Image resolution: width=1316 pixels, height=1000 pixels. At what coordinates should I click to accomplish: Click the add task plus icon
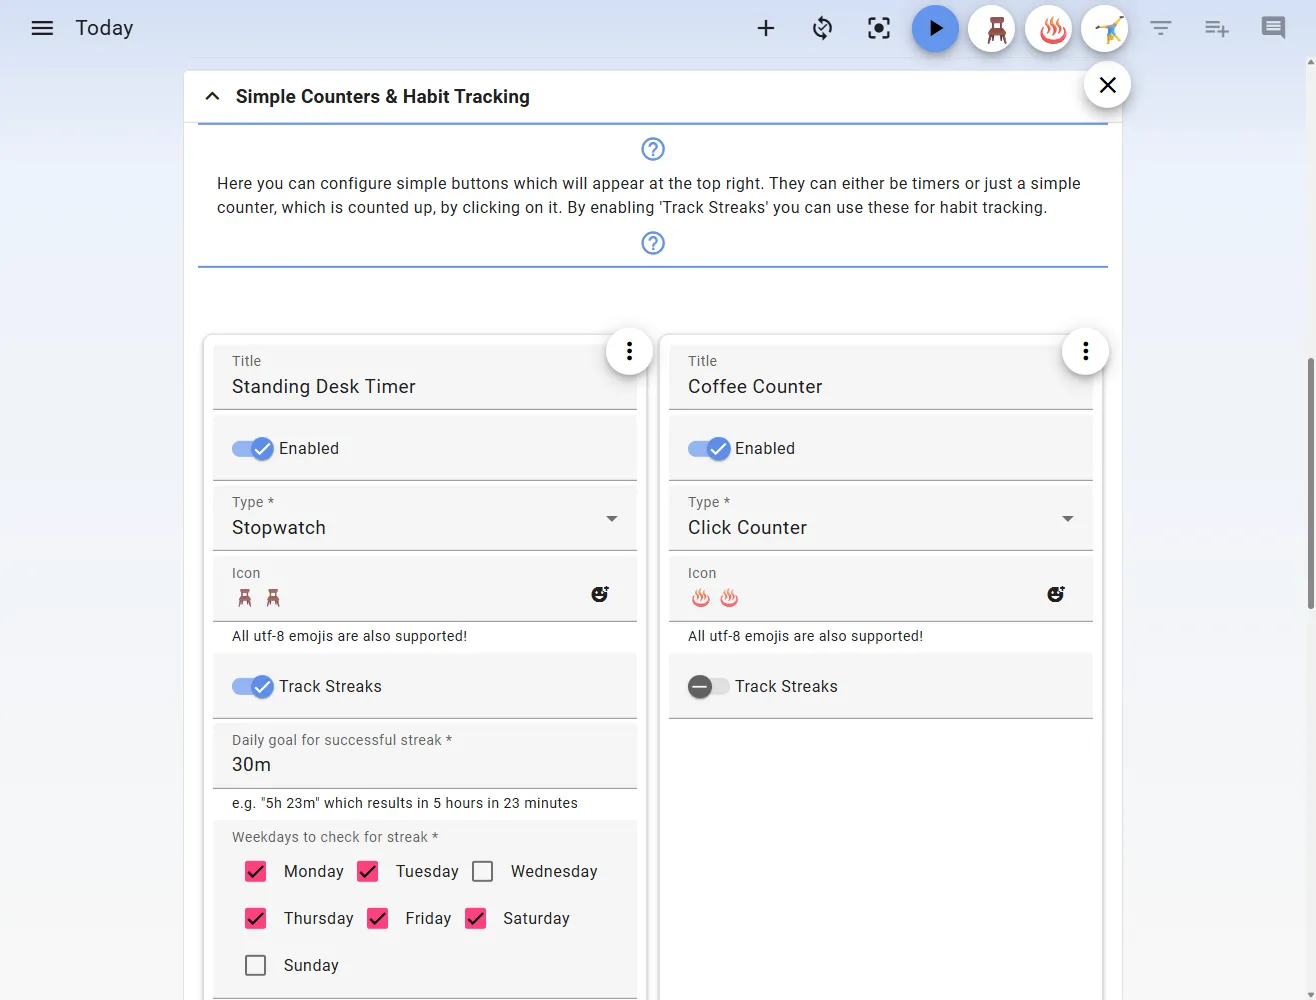tap(766, 28)
